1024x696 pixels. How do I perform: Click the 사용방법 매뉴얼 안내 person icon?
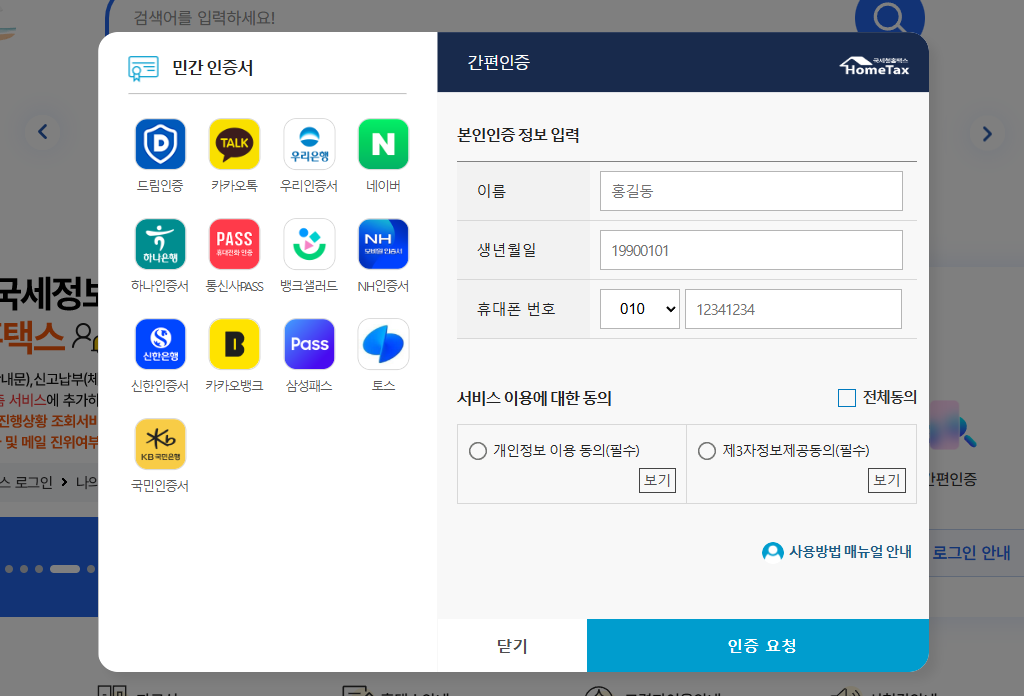pyautogui.click(x=773, y=552)
